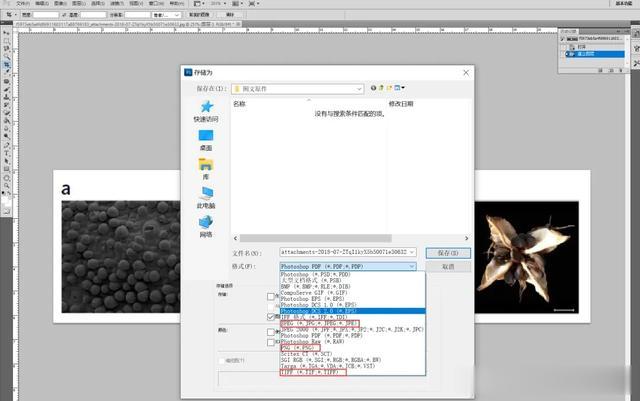Close the Save As (存储为) dialog
Image resolution: width=640 pixels, height=401 pixels.
466,72
